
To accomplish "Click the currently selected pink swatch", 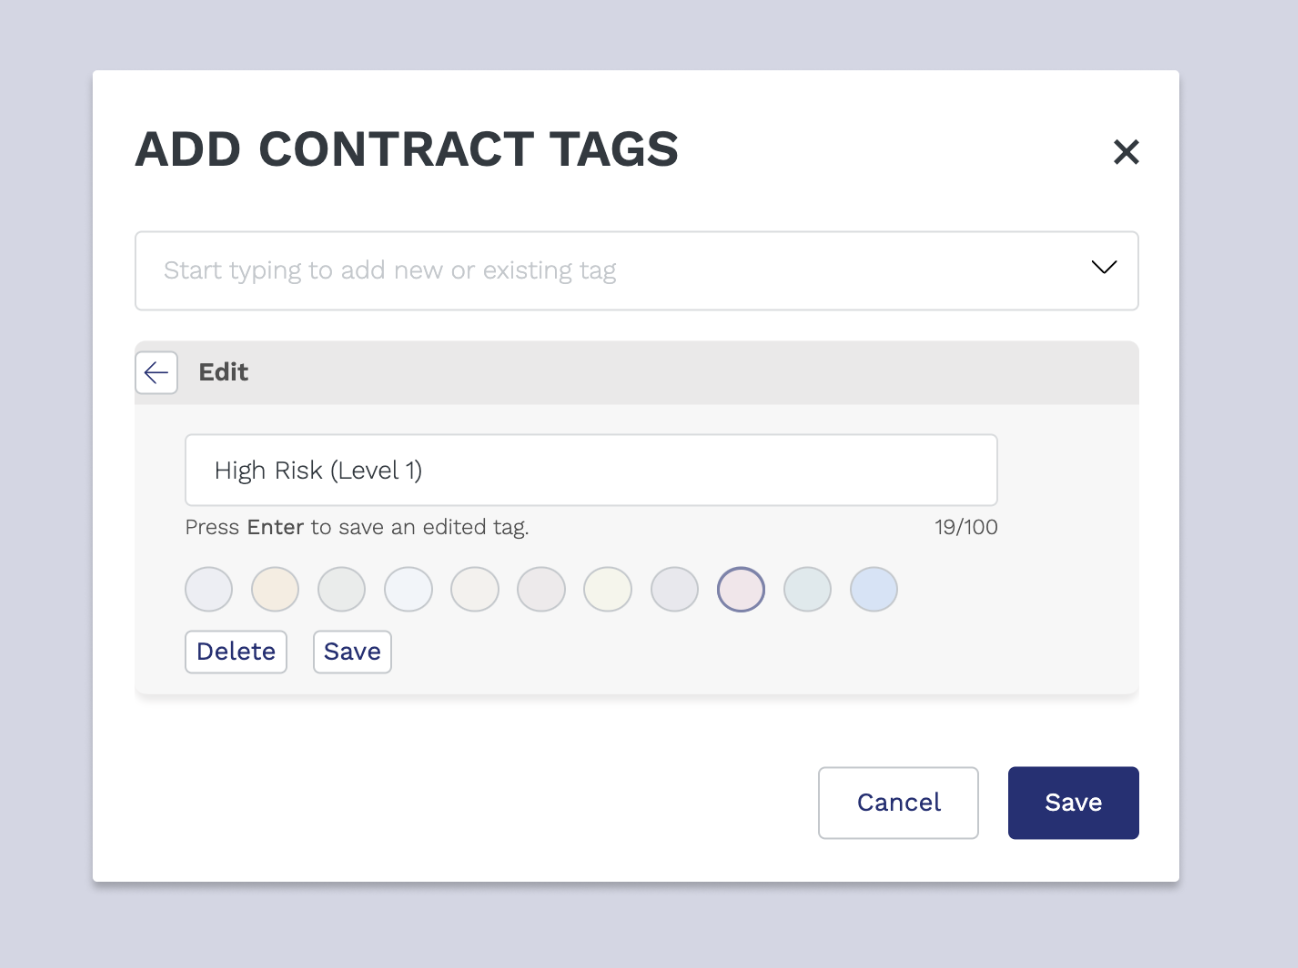I will click(x=740, y=589).
